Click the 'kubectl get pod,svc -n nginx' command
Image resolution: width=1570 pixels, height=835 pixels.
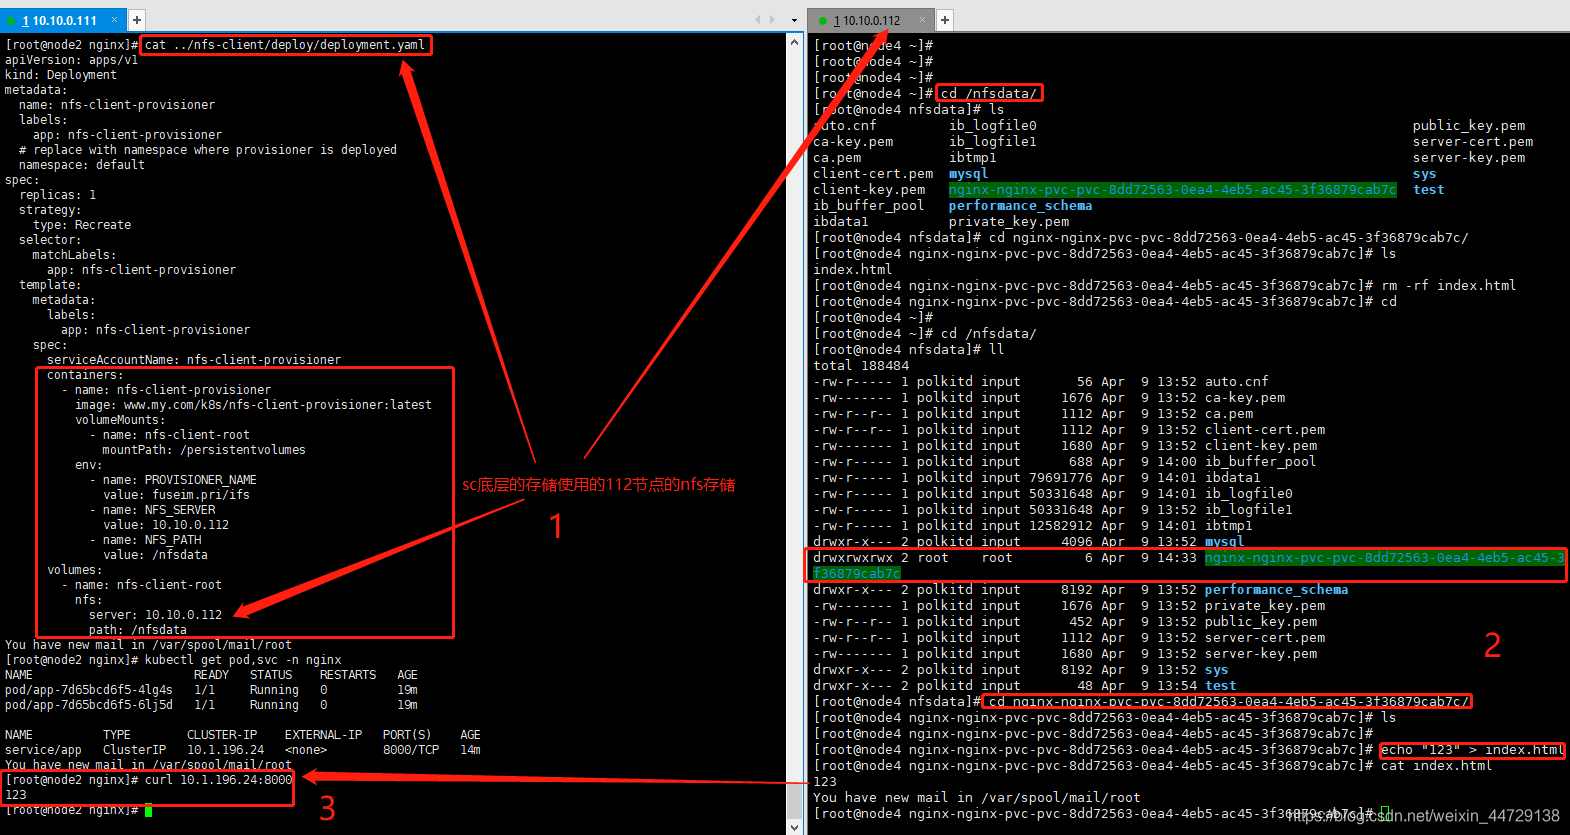[243, 660]
